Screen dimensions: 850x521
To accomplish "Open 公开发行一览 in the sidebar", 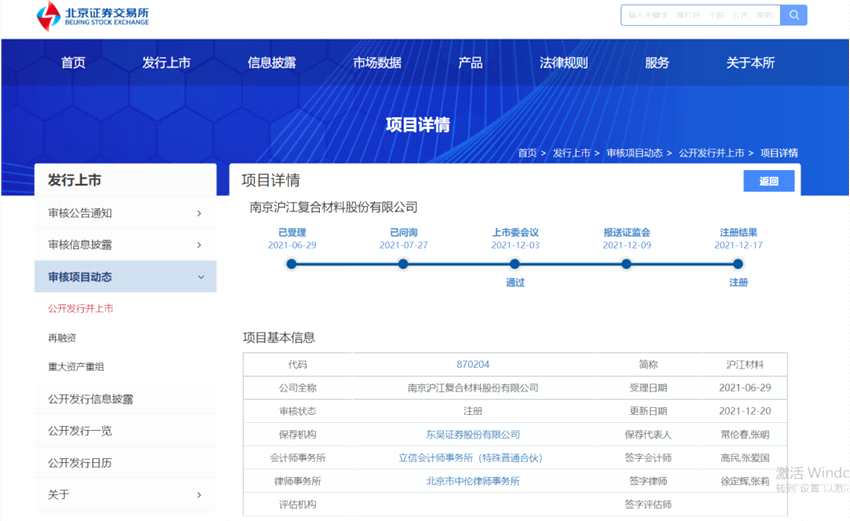I will coord(80,431).
